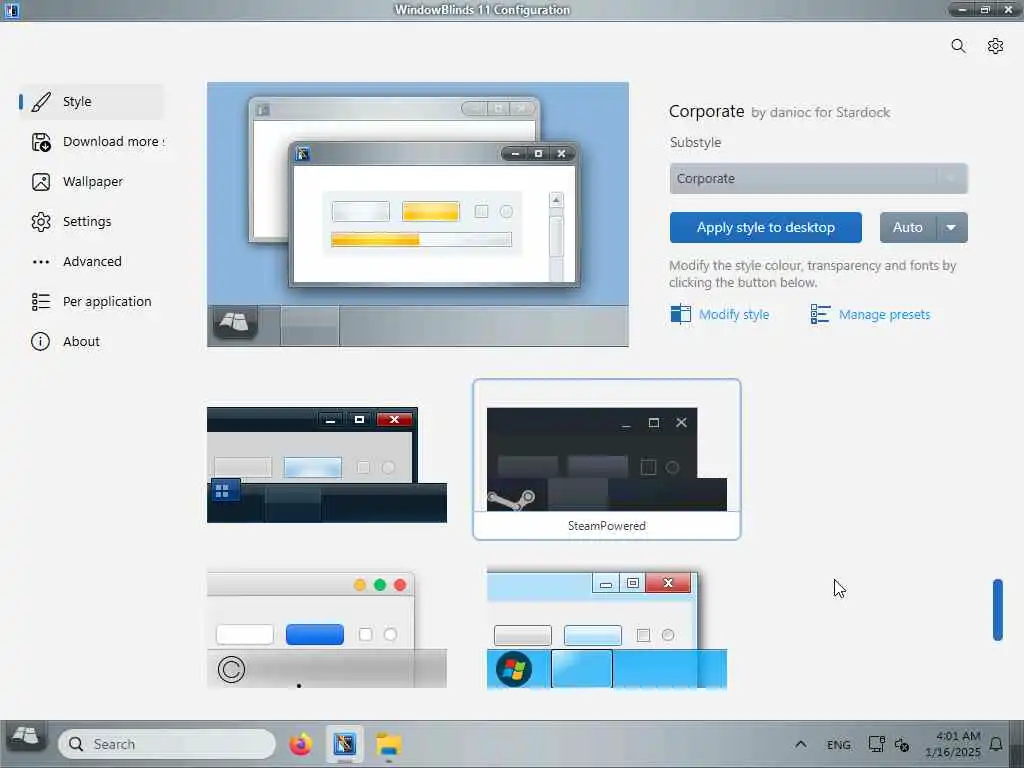
Task: Click the Advanced three-dots icon
Action: pyautogui.click(x=40, y=262)
